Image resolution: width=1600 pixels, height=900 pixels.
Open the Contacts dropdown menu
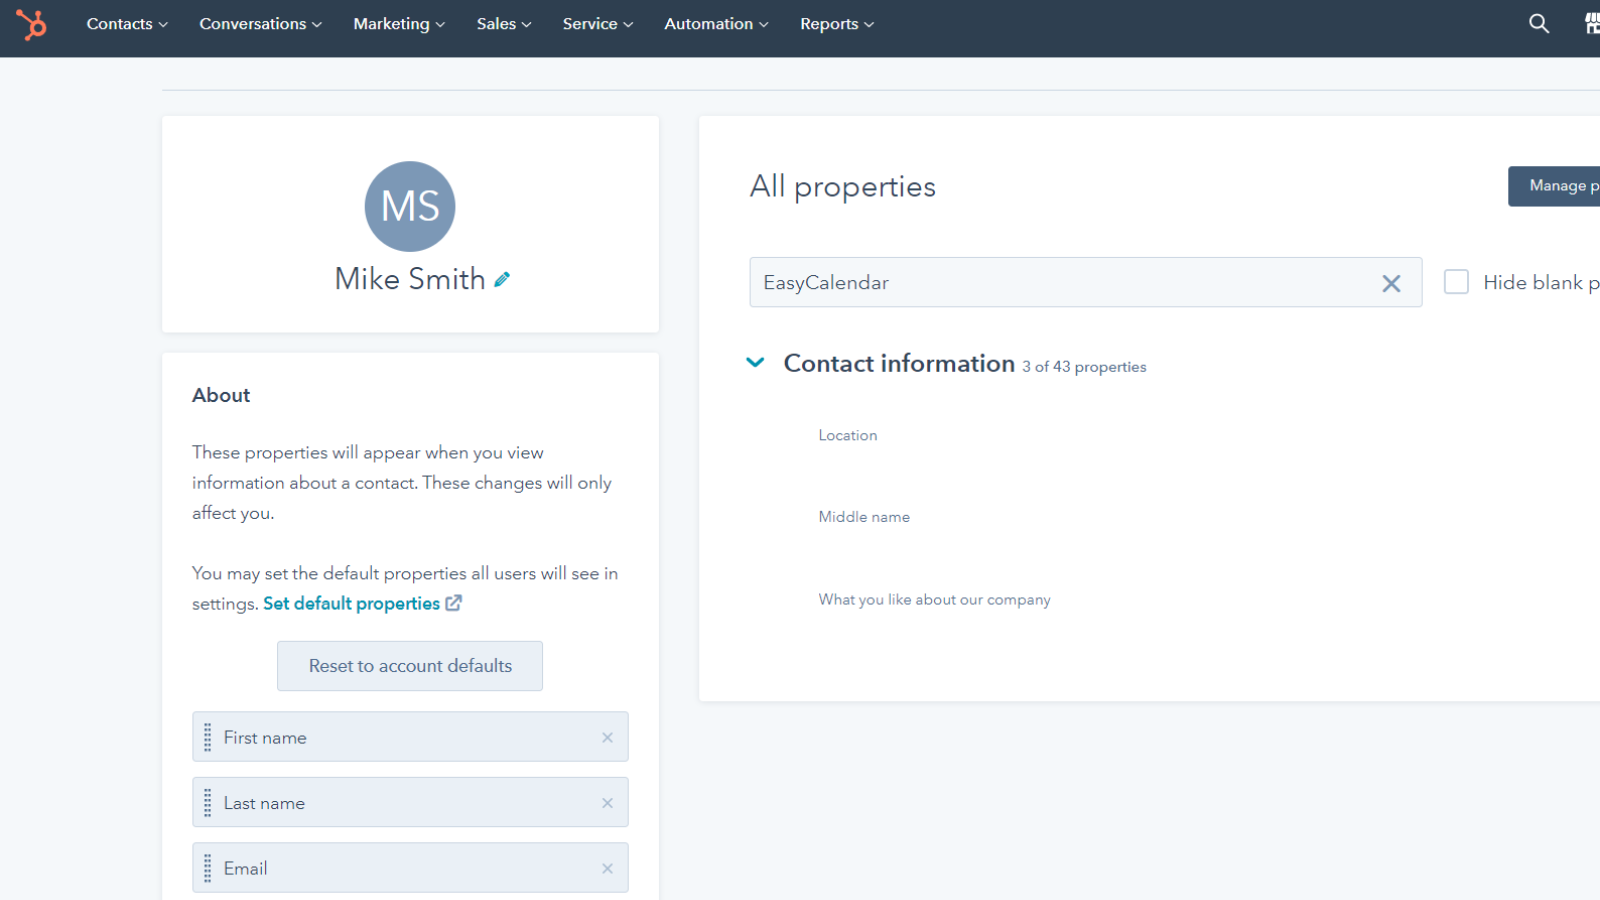pos(127,24)
